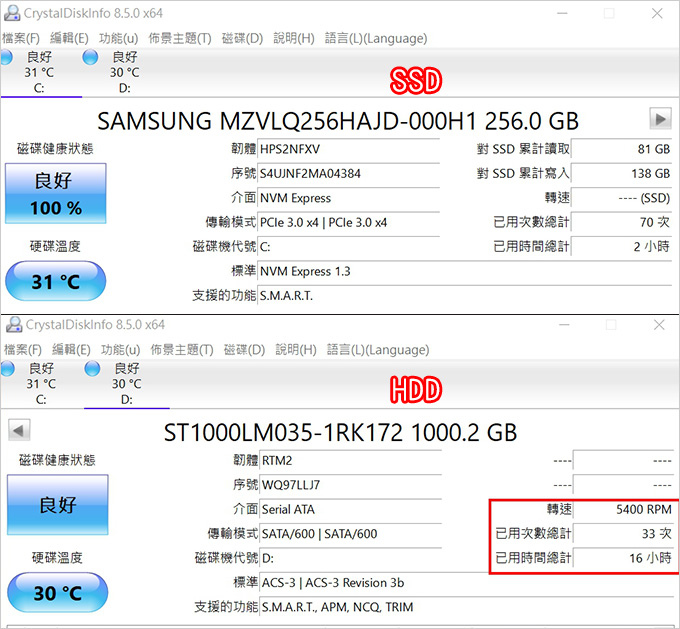Screen dimensions: 680x629
Task: Open 磁碟(D) menu in top SSD window
Action: [x=242, y=39]
